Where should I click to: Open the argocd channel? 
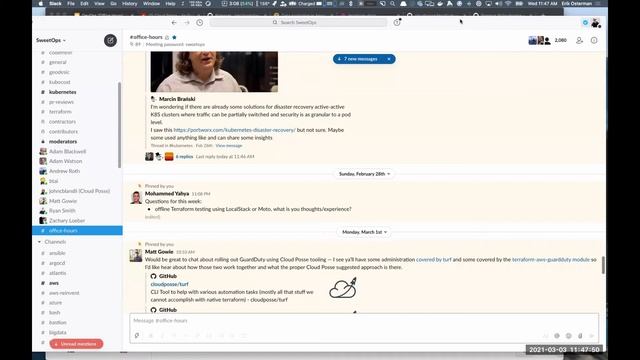pos(57,263)
